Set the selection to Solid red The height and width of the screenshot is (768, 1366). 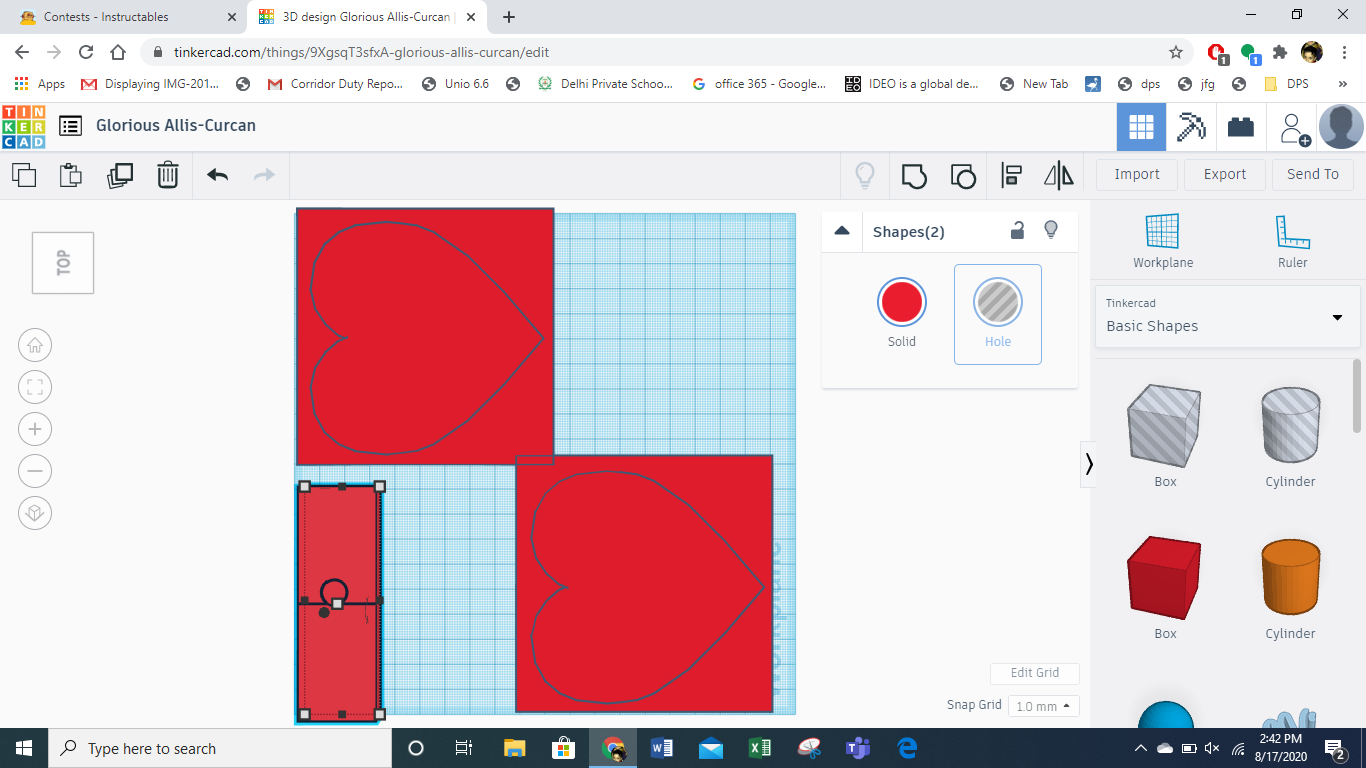[x=902, y=314]
